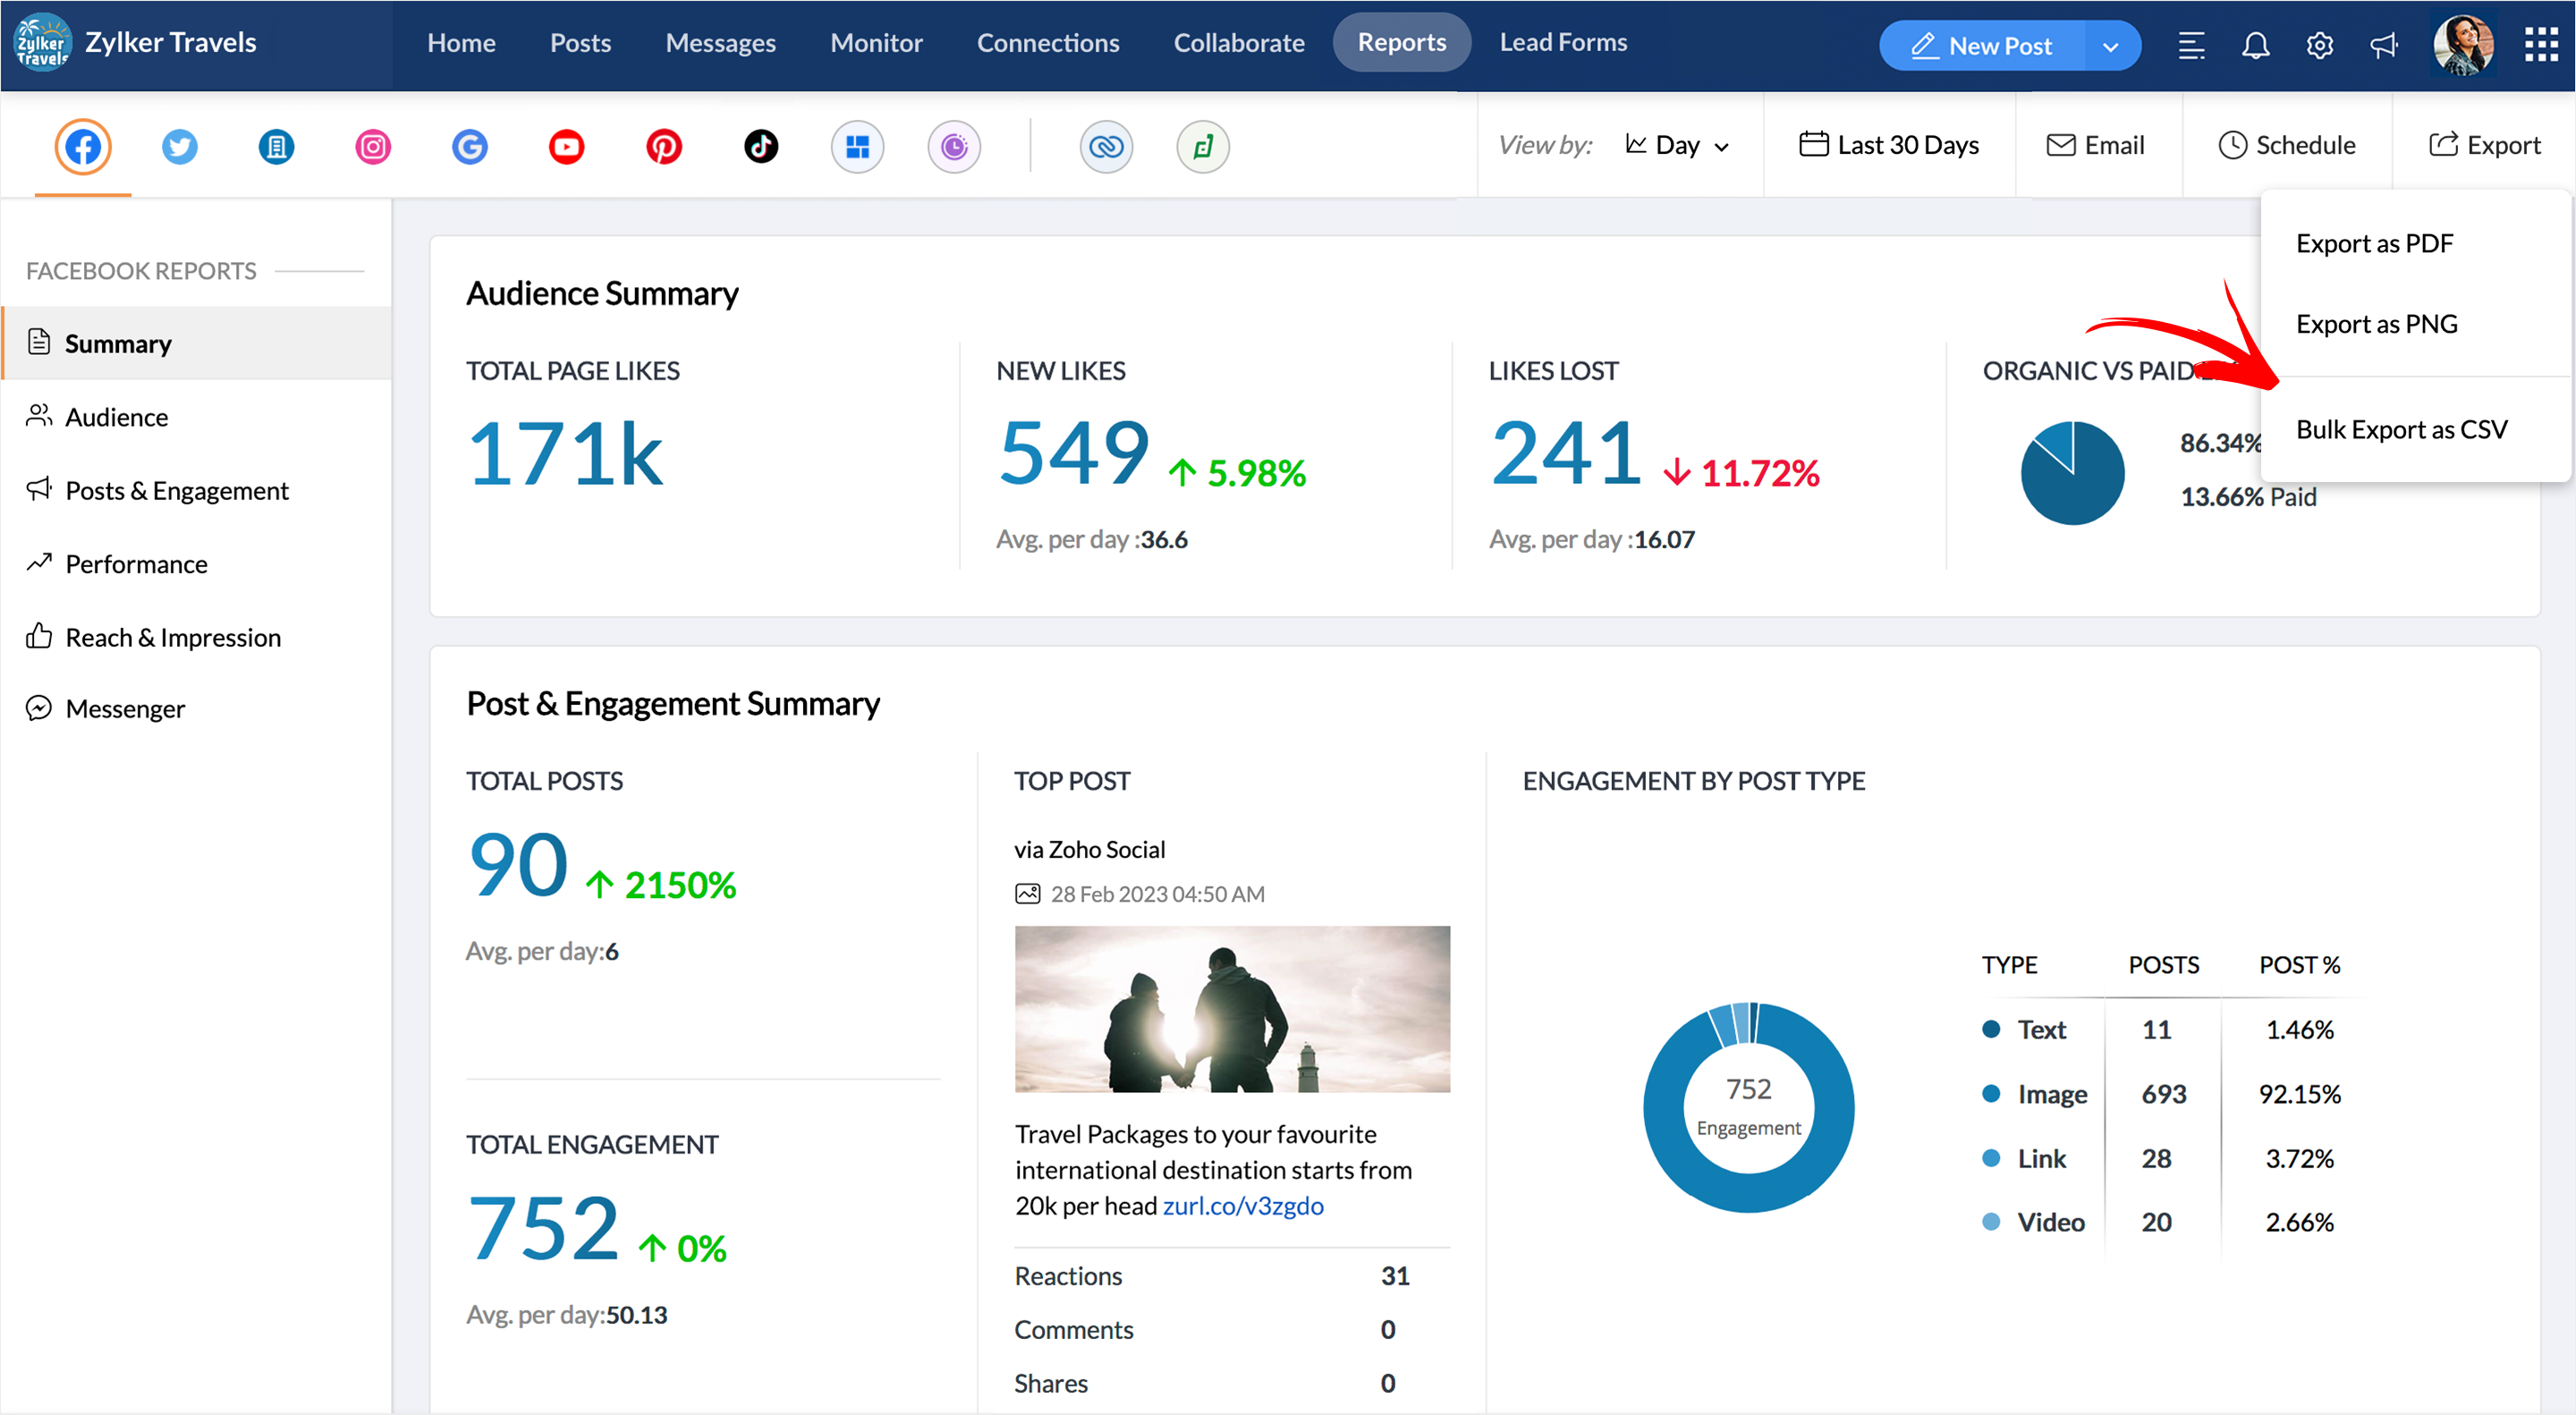Select the Pinterest channel icon

point(663,147)
